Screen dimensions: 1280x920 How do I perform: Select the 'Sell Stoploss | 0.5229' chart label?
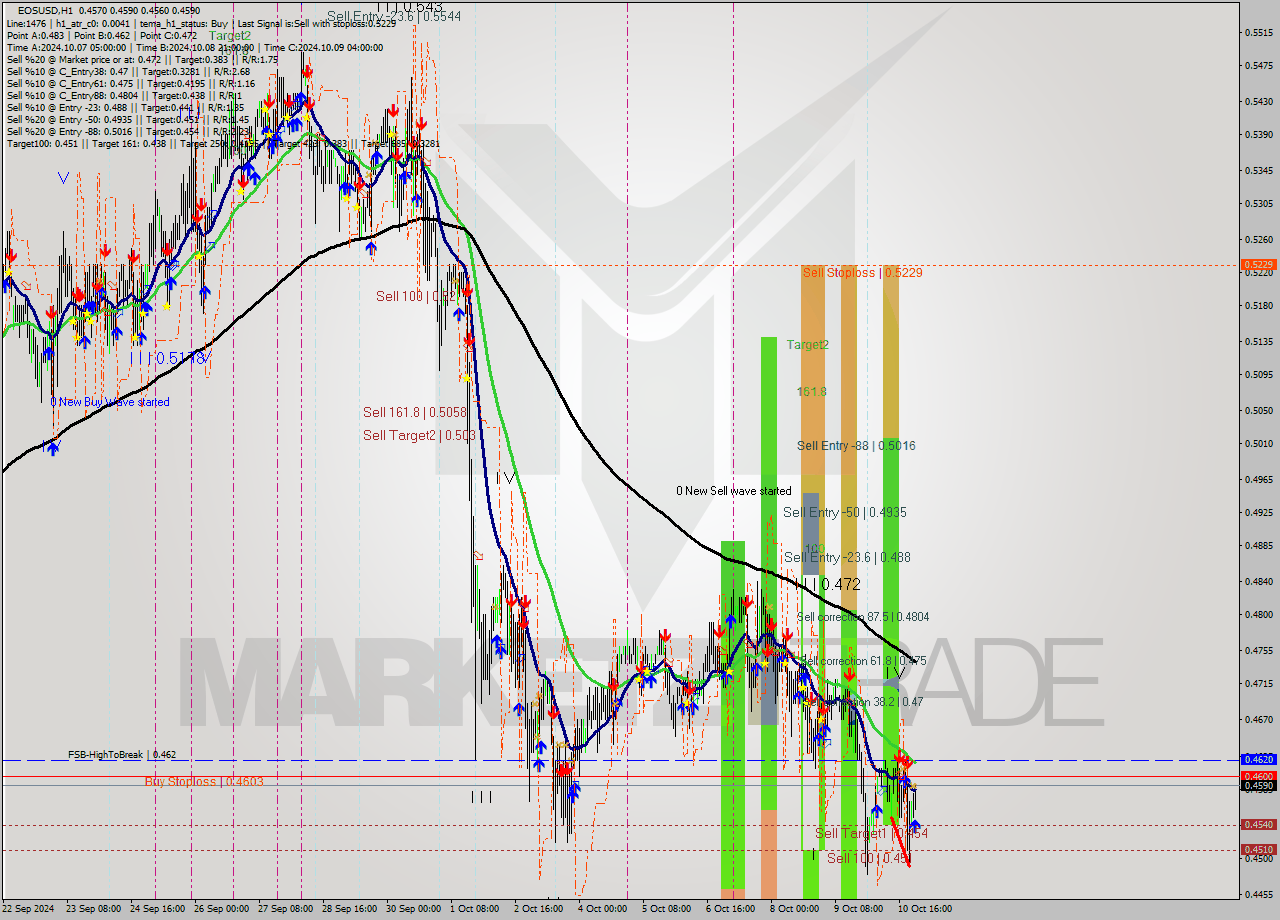pos(862,272)
